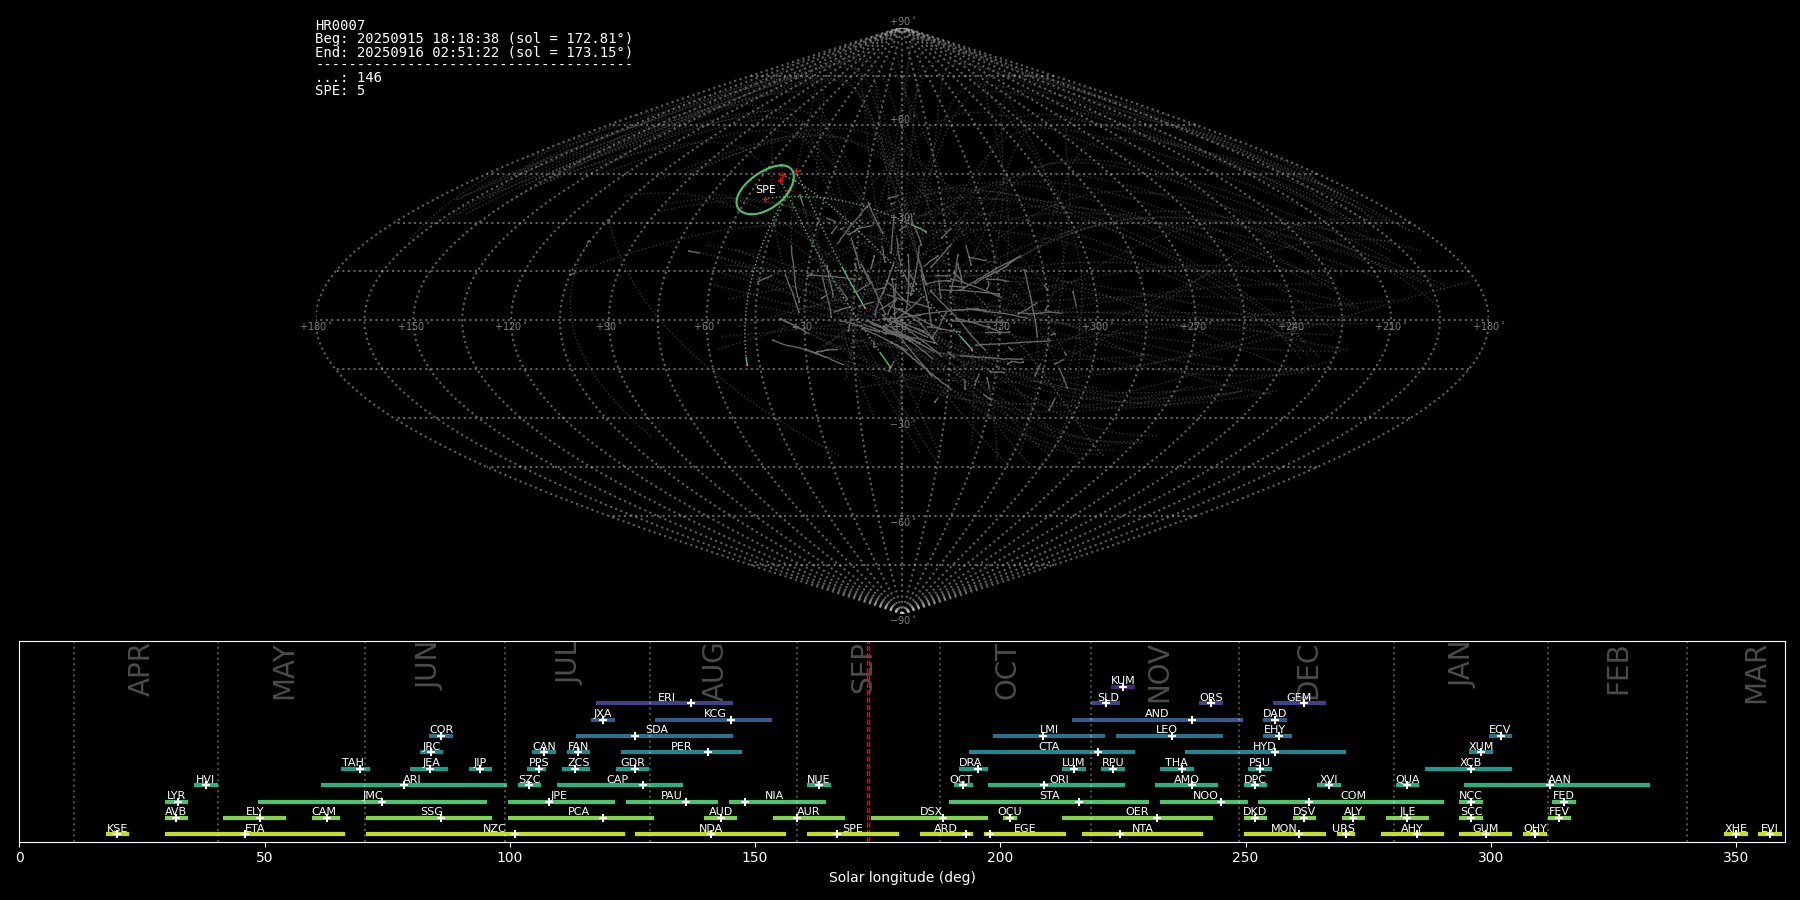This screenshot has width=1800, height=900.
Task: Click the SPE label in the timeline
Action: pyautogui.click(x=853, y=829)
